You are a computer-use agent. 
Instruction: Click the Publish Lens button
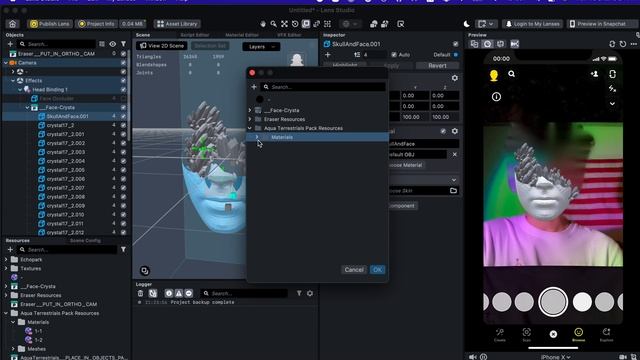tap(49, 24)
